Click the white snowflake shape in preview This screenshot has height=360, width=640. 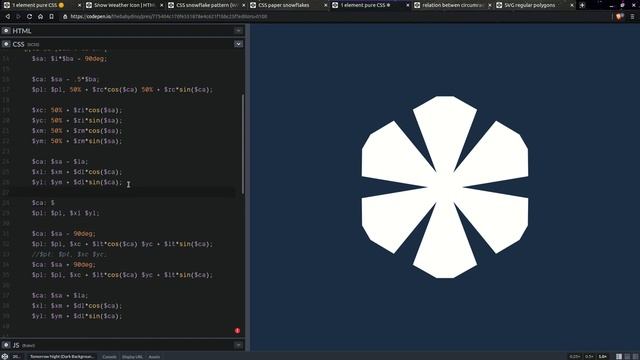[445, 187]
